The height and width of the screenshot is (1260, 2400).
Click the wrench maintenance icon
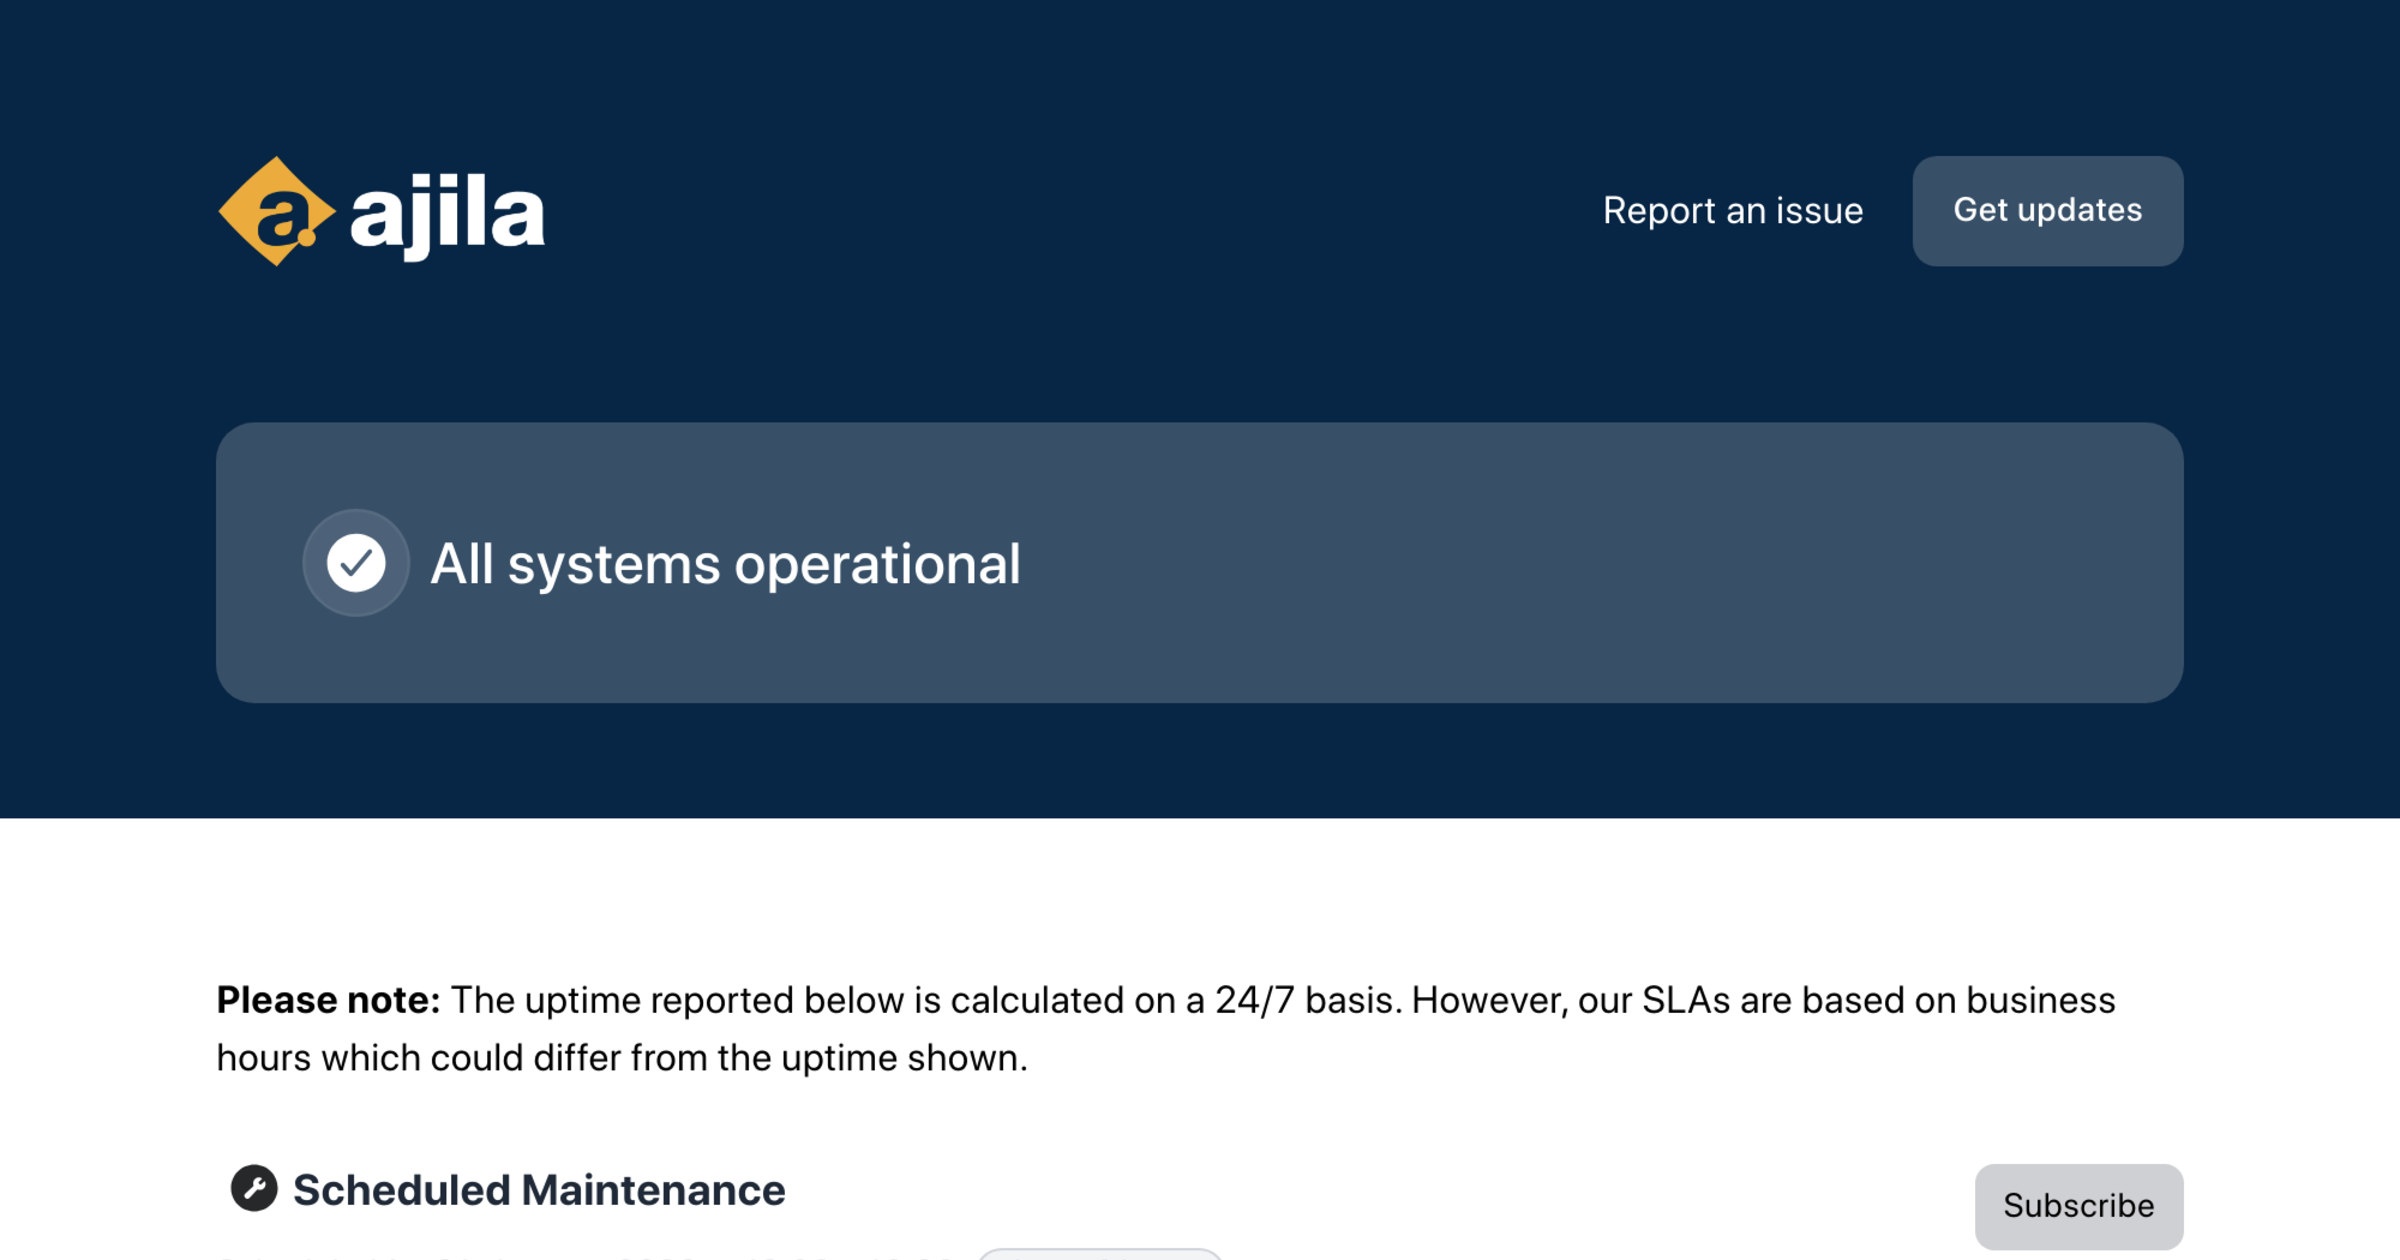tap(254, 1188)
